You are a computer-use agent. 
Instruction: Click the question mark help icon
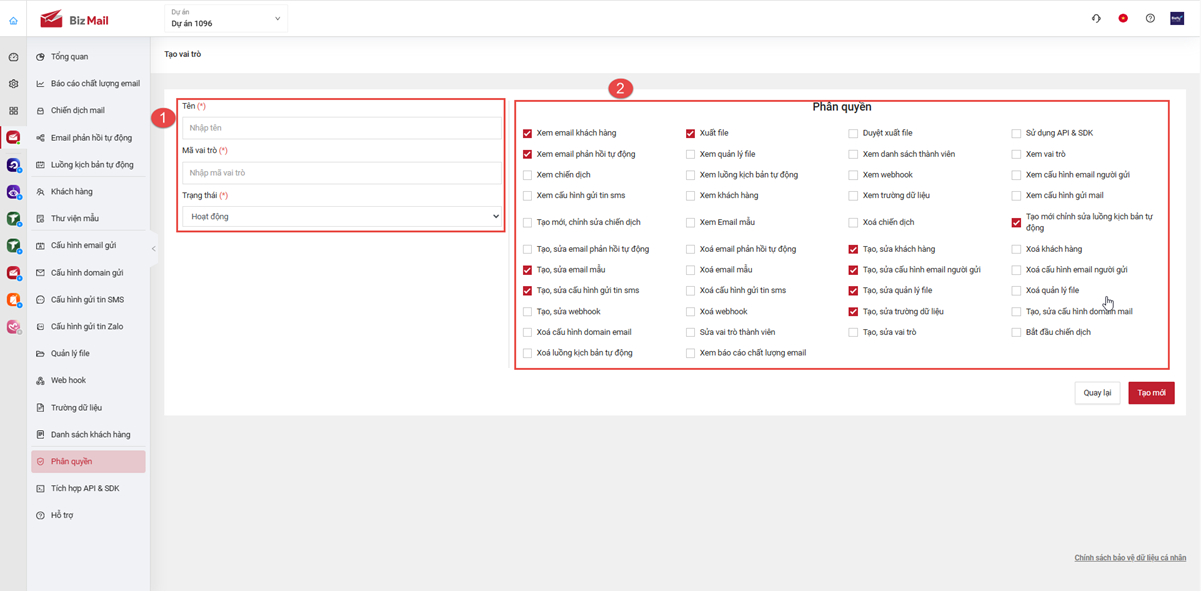[x=1150, y=18]
